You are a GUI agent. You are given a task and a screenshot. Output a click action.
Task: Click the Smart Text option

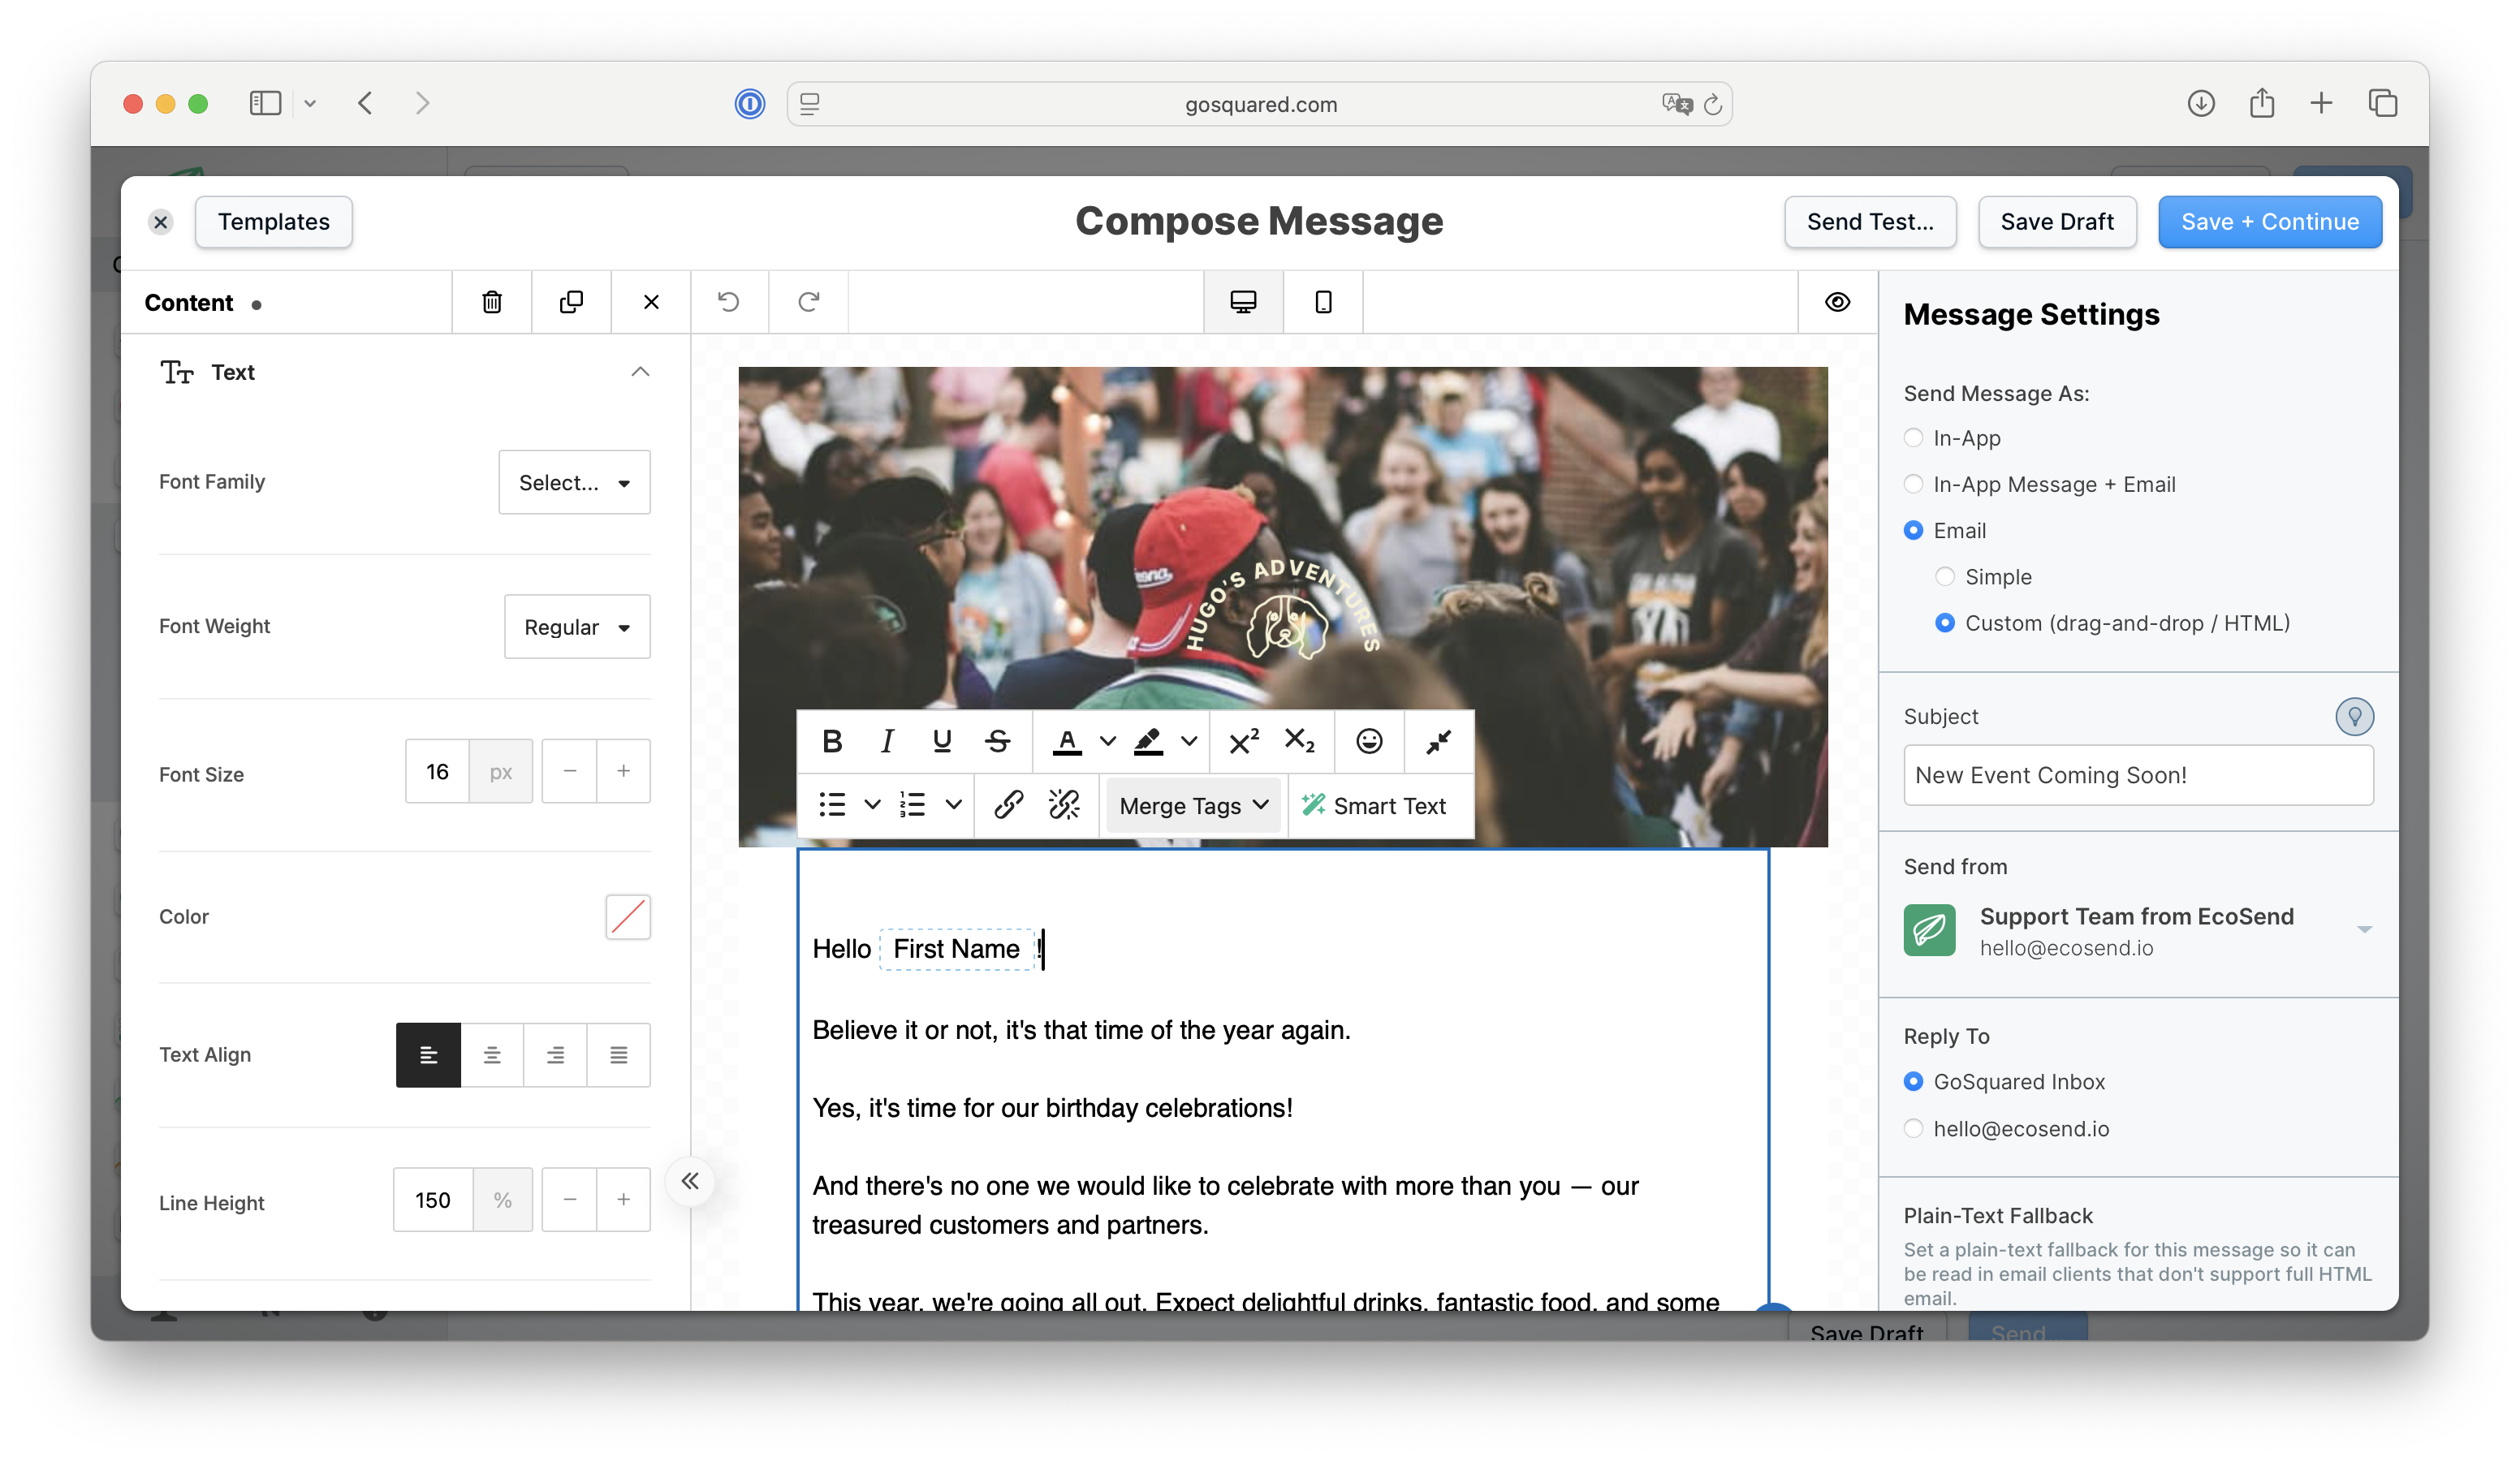click(x=1375, y=806)
